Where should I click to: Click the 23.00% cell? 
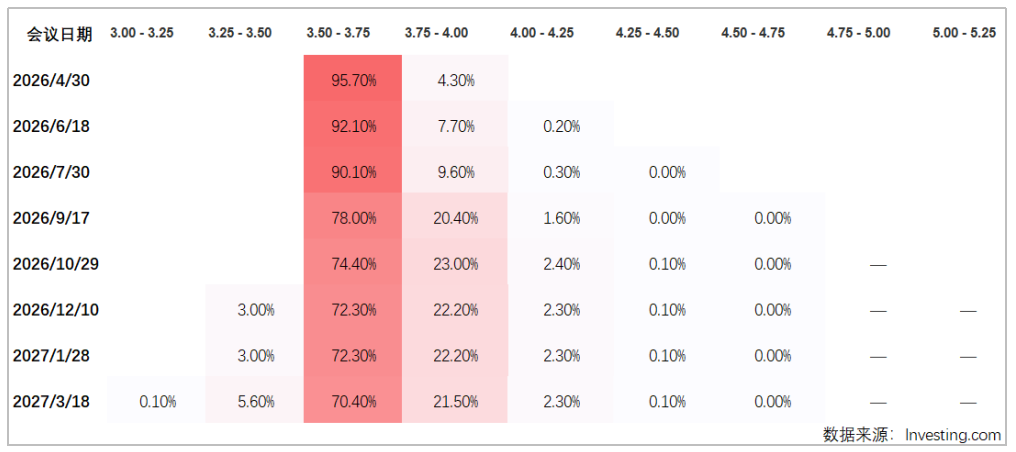[x=456, y=264]
